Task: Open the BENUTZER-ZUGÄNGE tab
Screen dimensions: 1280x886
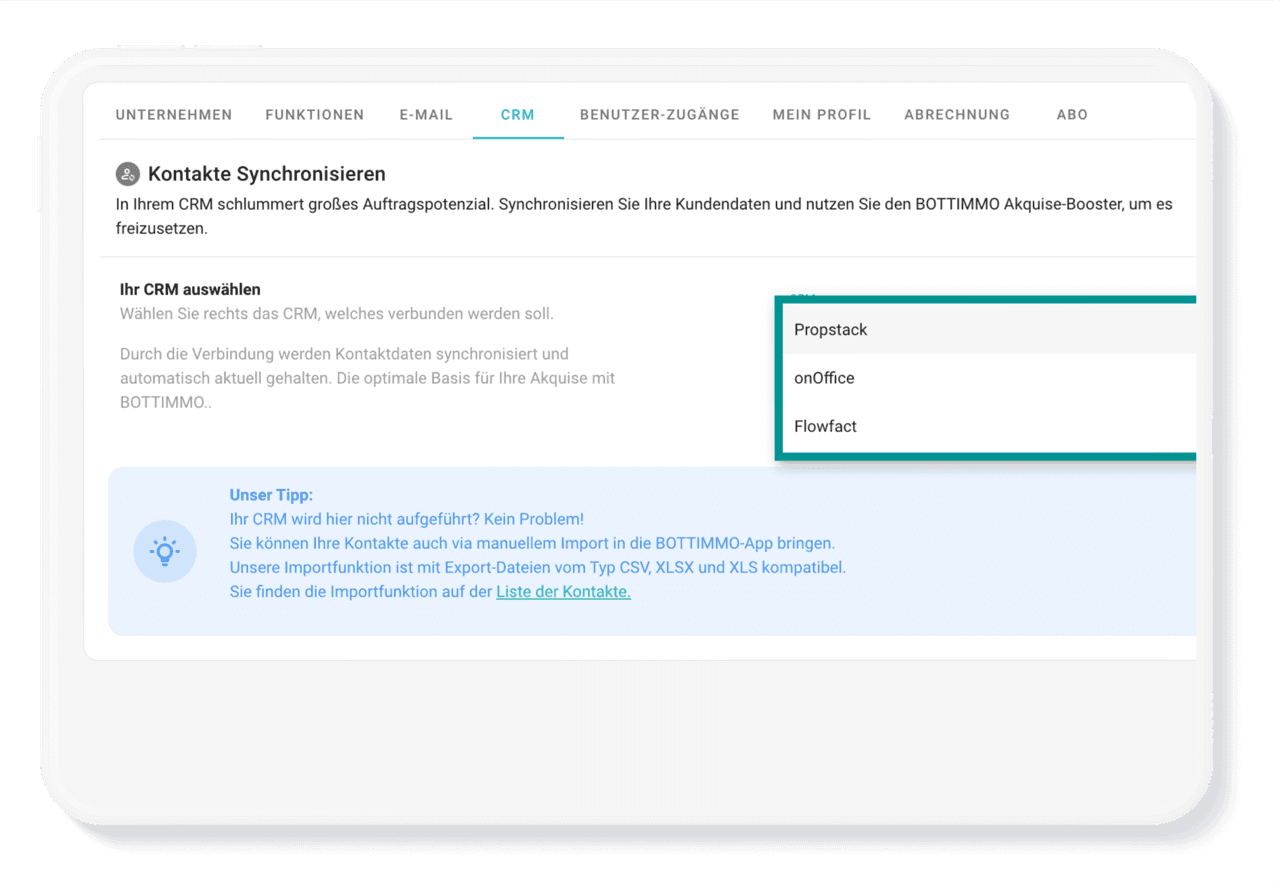Action: (x=660, y=114)
